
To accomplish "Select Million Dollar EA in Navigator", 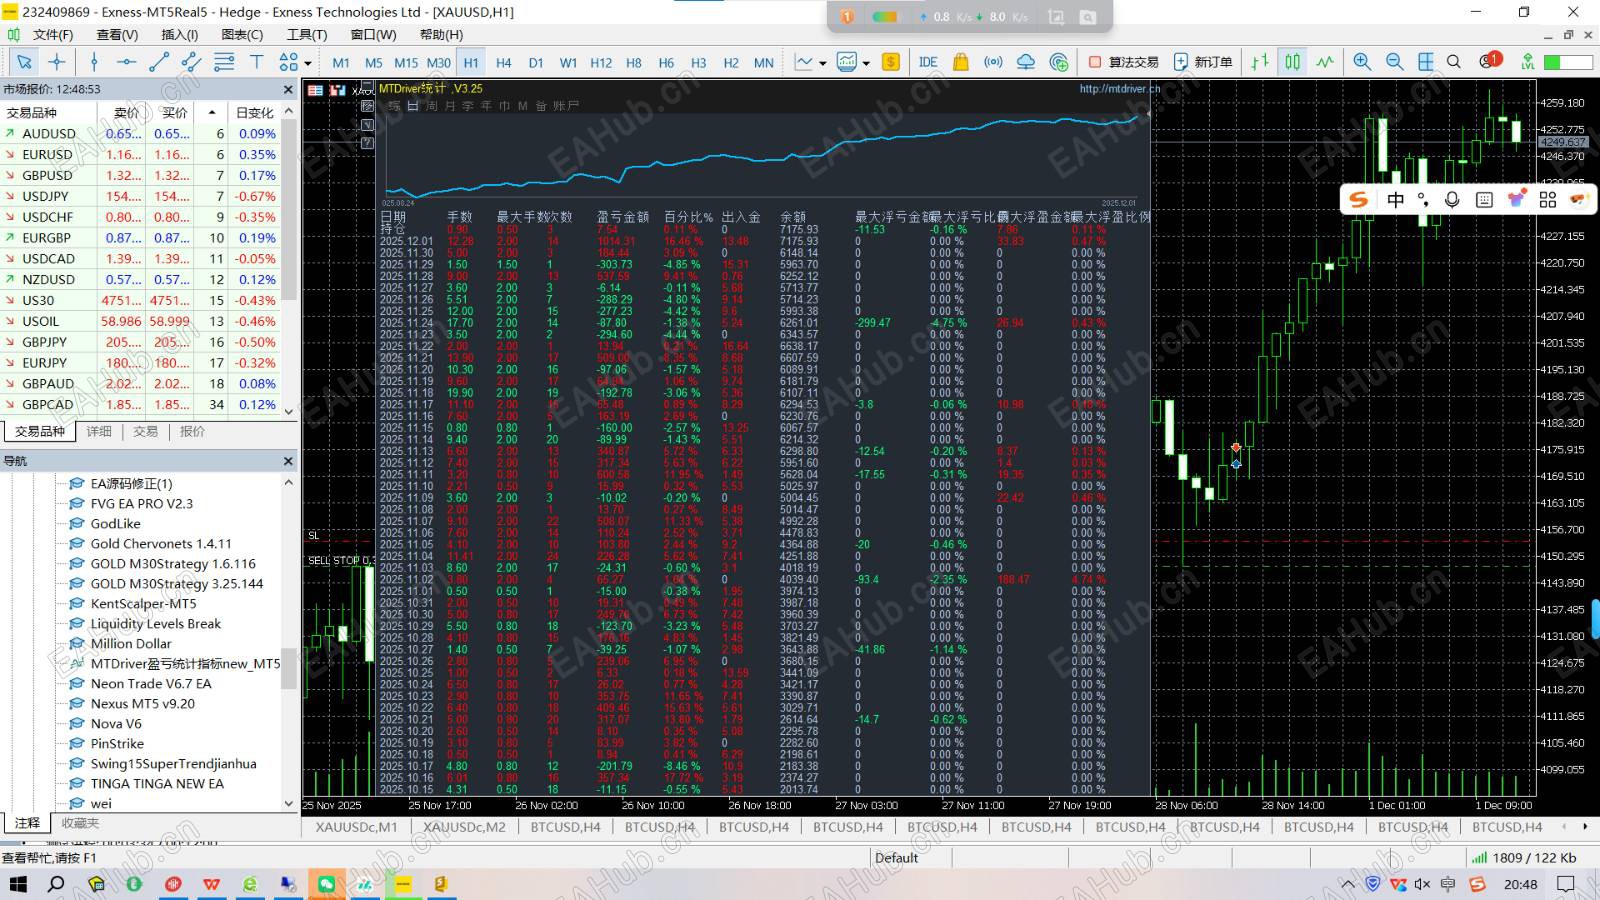I will point(131,644).
